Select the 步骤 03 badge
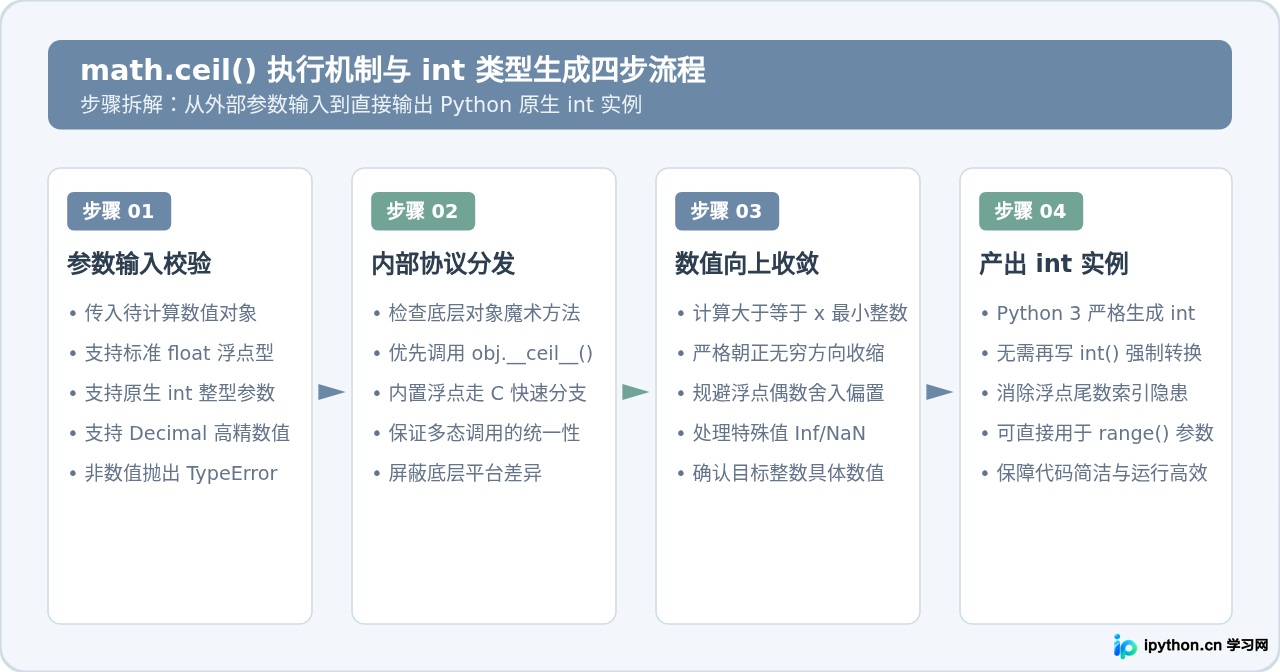Image resolution: width=1280 pixels, height=672 pixels. point(727,211)
